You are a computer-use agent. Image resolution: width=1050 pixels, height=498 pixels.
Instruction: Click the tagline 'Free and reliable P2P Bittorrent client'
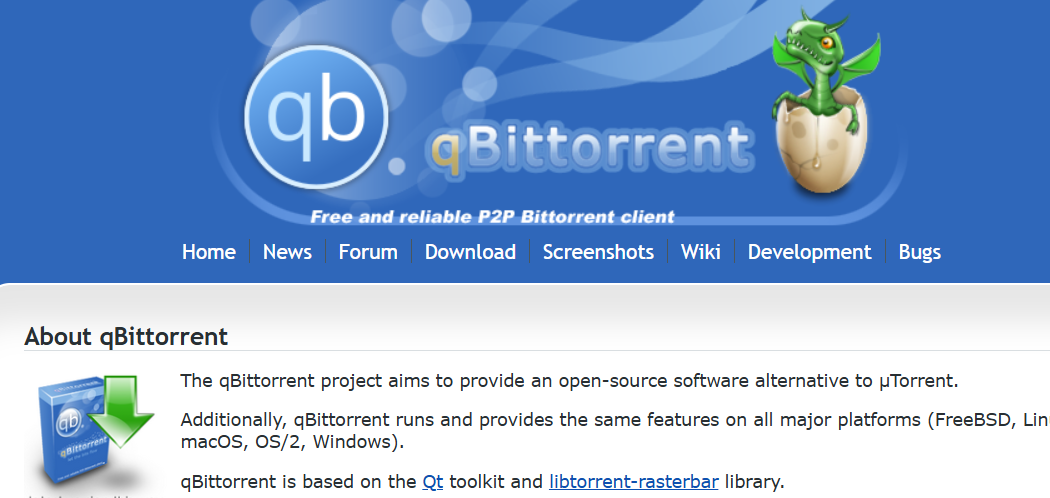(492, 216)
